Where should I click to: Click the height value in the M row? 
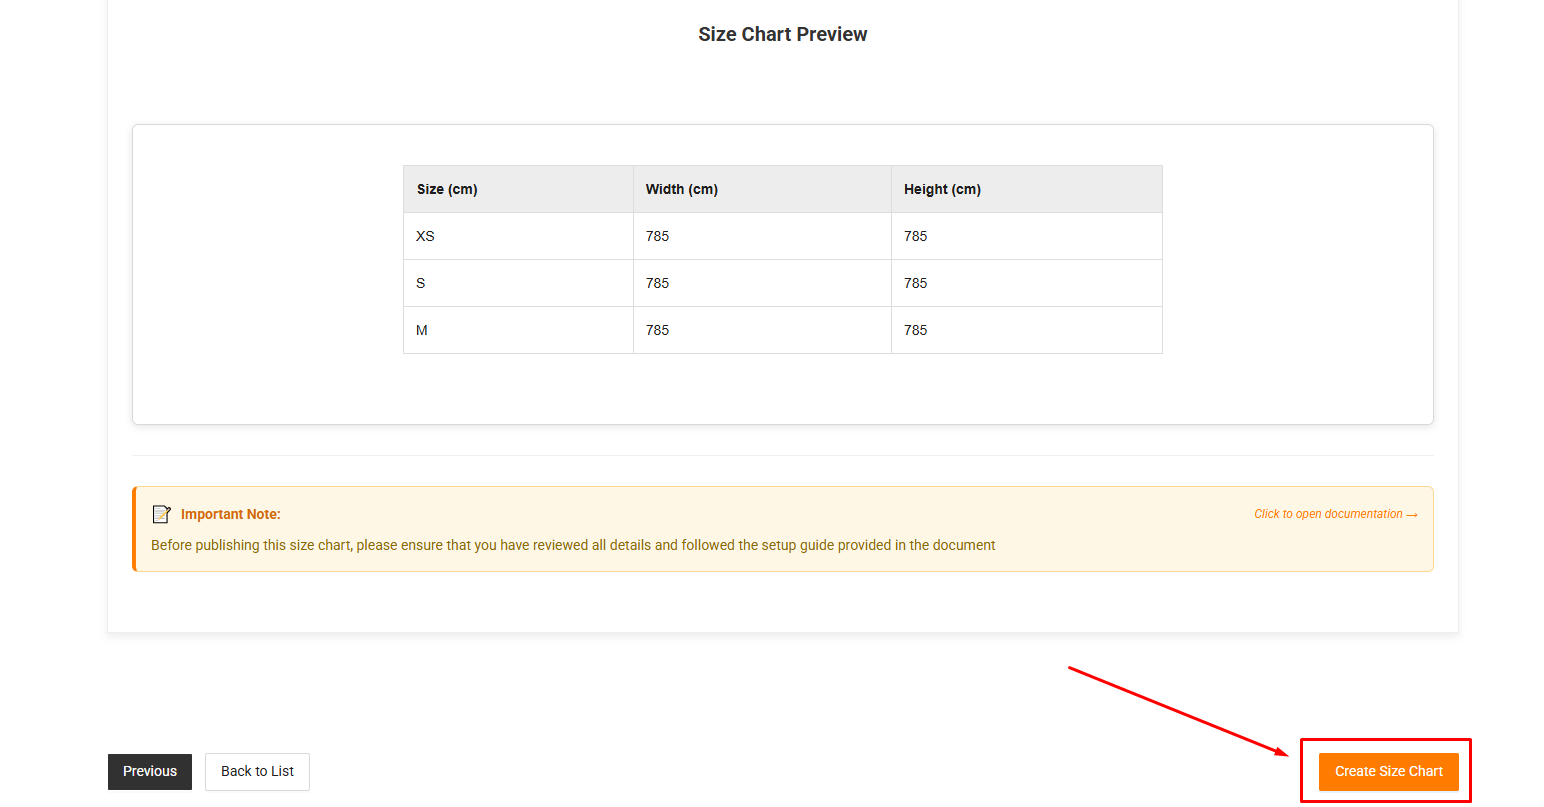[x=915, y=330]
